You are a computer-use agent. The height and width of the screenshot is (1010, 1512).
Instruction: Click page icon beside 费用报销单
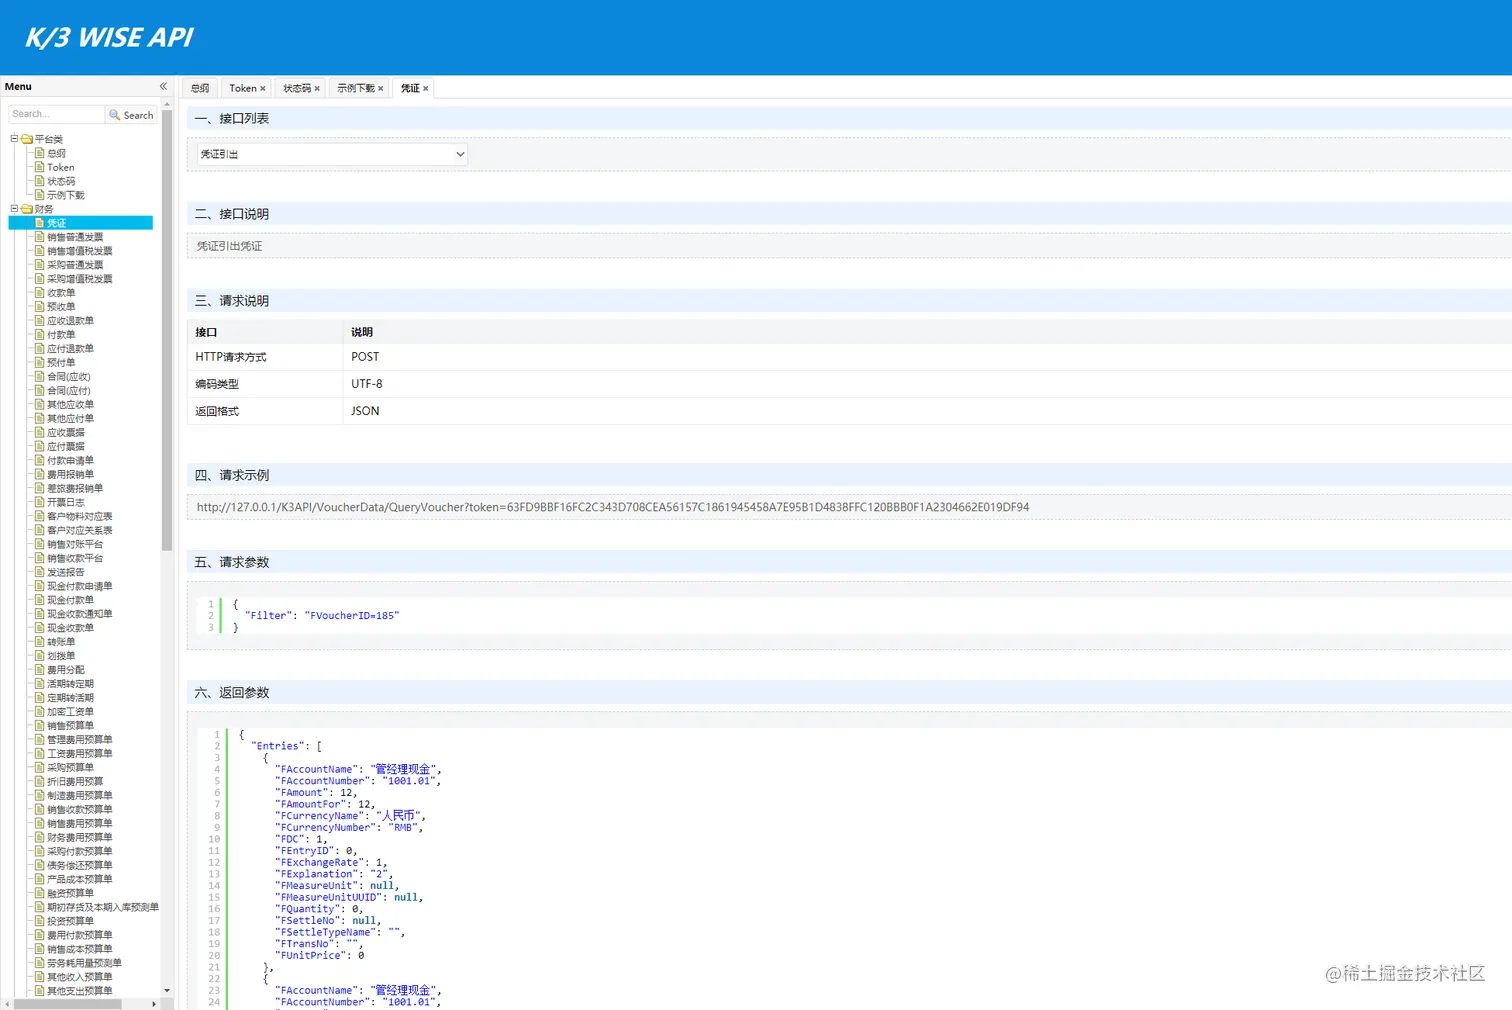[x=40, y=475]
